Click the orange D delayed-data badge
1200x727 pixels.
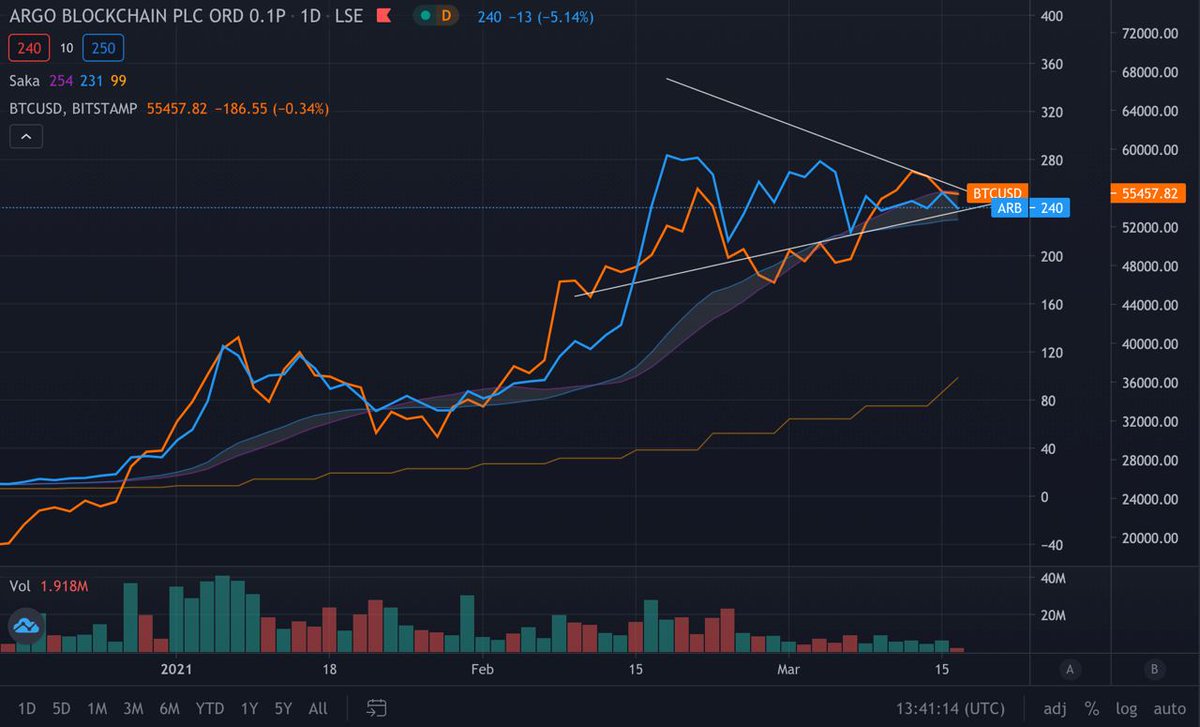click(446, 16)
